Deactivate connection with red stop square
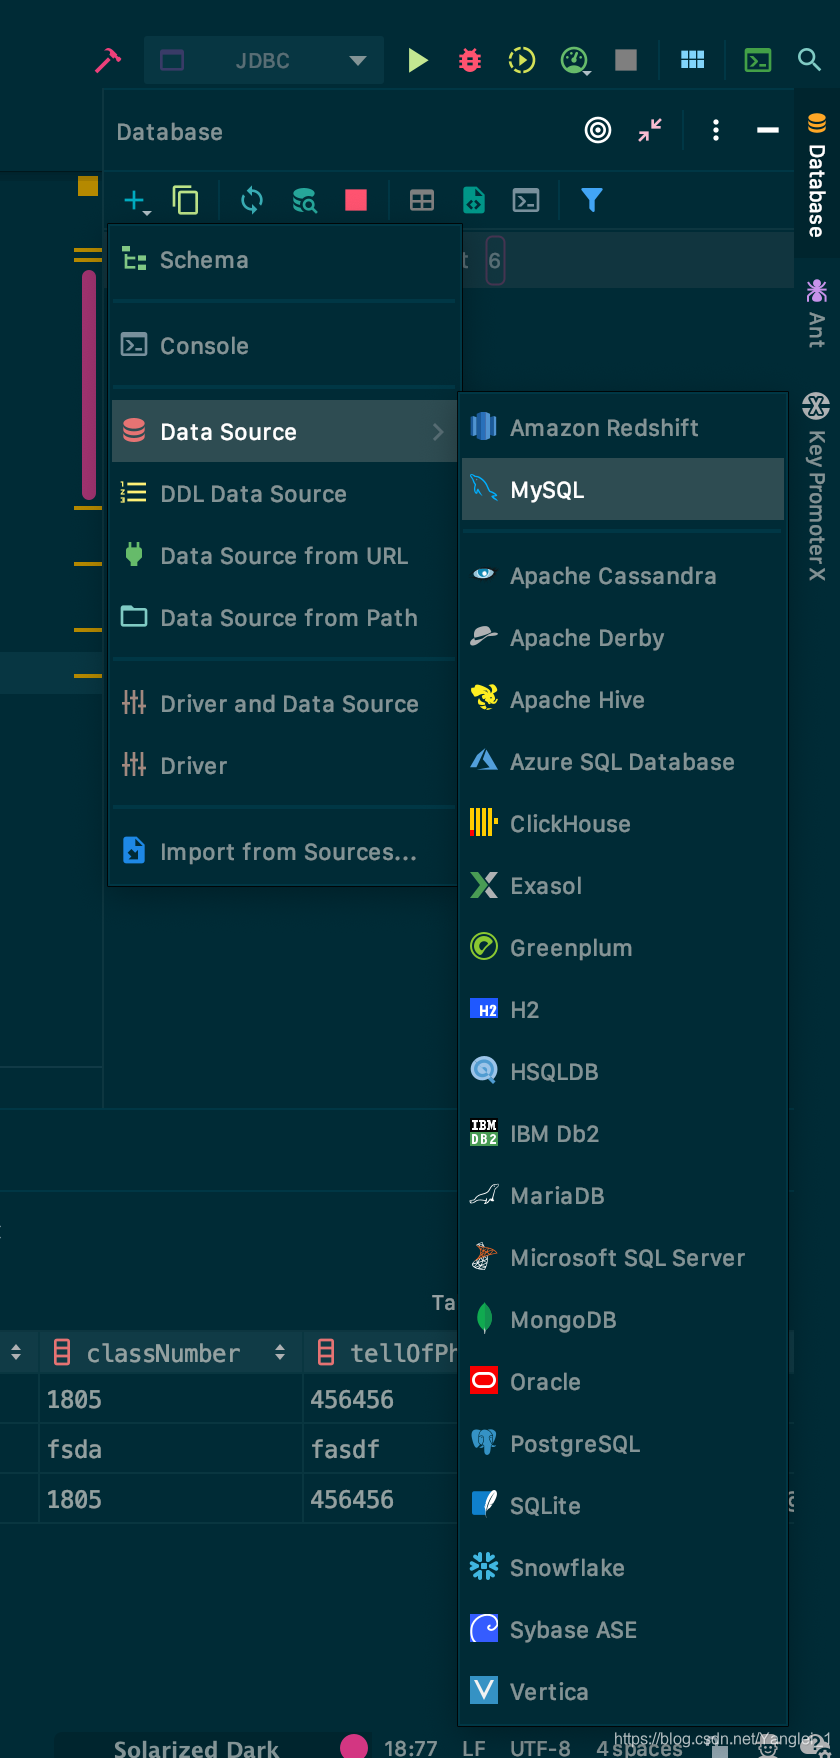Viewport: 840px width, 1758px height. [x=356, y=200]
